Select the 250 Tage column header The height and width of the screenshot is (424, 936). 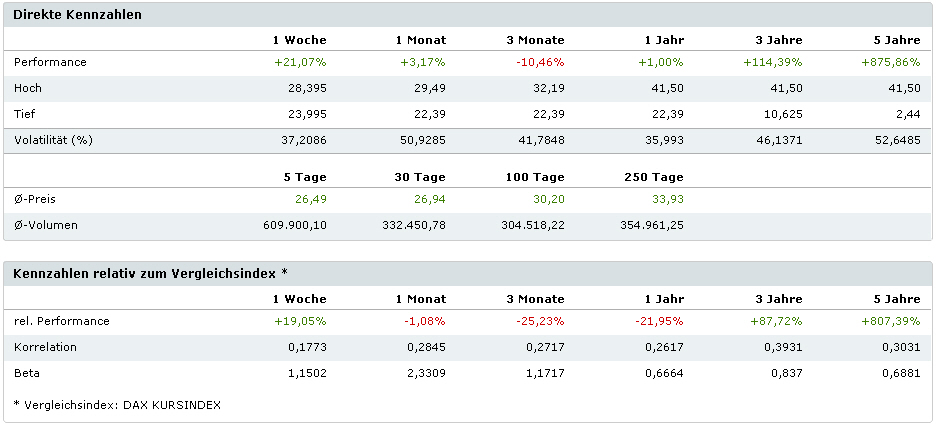(654, 177)
